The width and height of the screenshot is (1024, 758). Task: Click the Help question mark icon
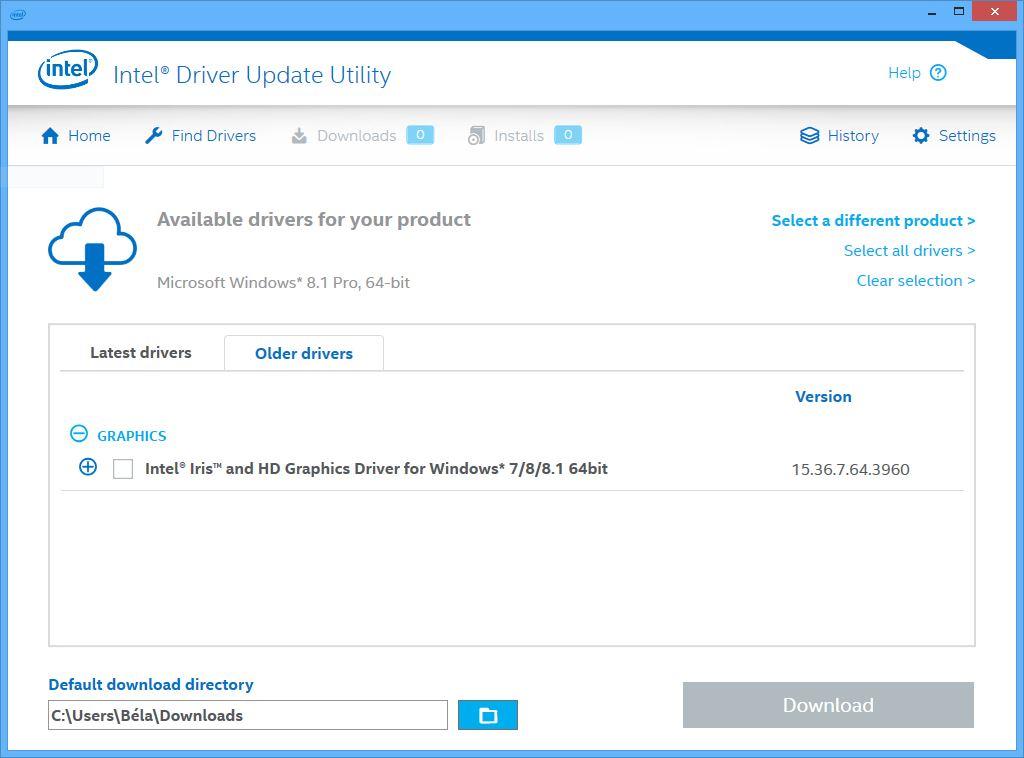(x=938, y=72)
